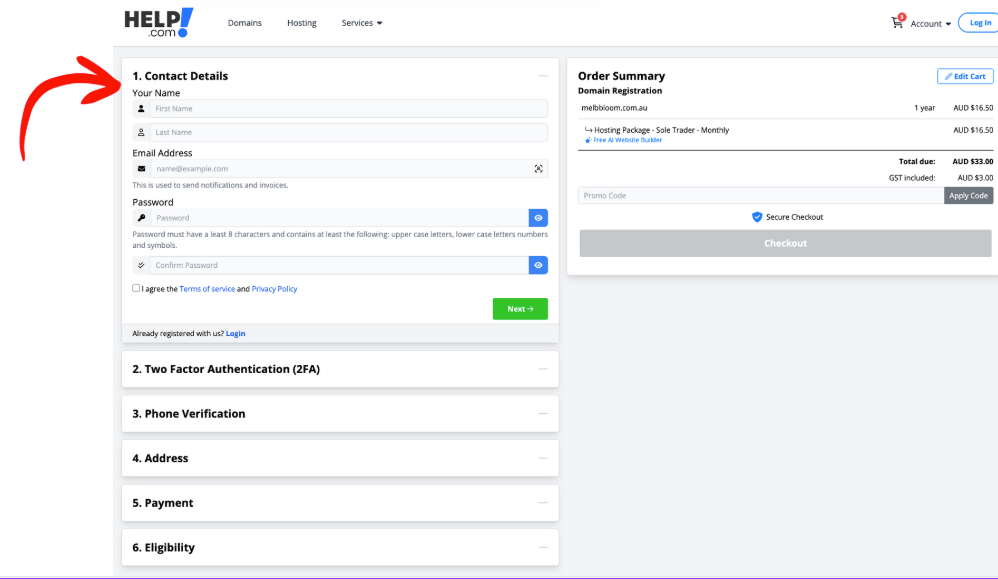Click the Promo Code input field
The height and width of the screenshot is (579, 998).
(760, 196)
